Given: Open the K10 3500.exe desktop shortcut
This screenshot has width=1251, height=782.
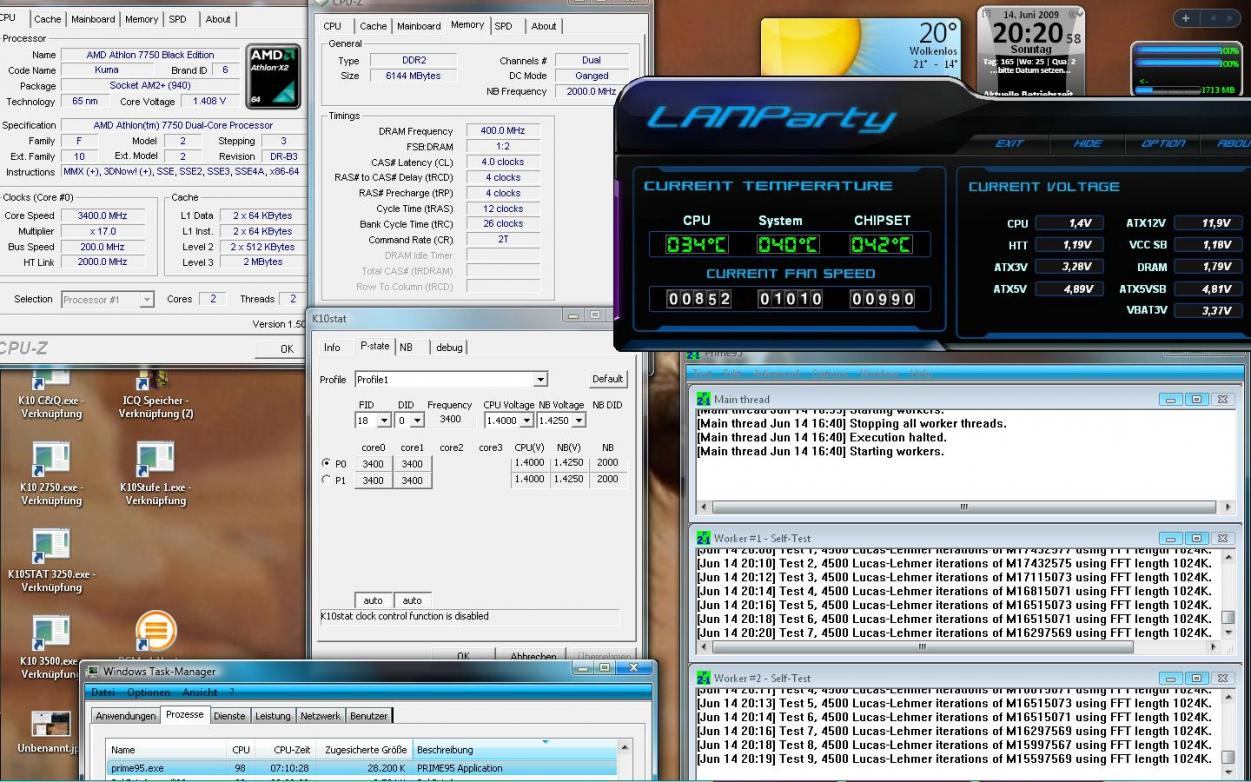Looking at the screenshot, I should click(x=51, y=649).
